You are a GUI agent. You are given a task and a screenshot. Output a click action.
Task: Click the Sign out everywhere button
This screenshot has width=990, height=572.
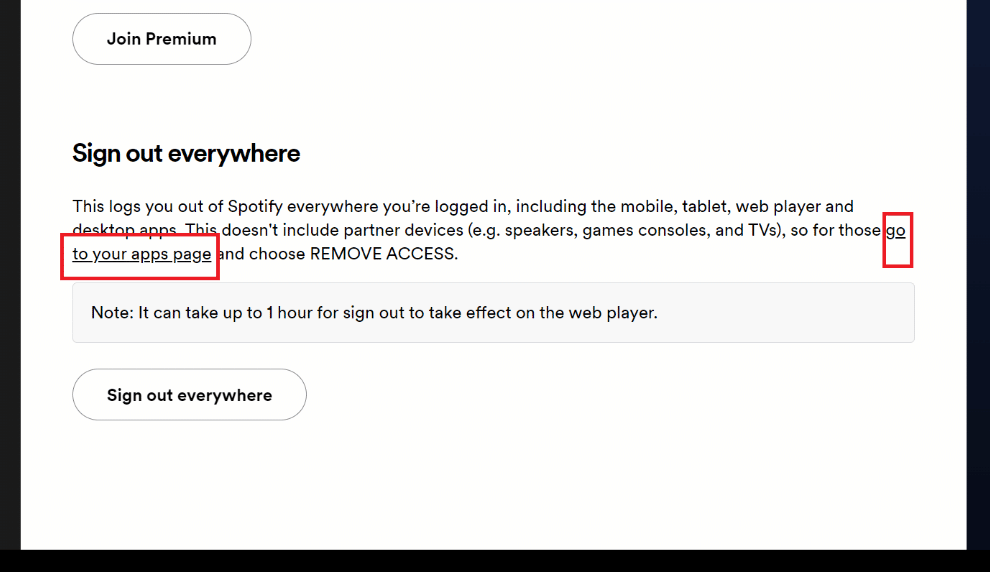(x=189, y=395)
